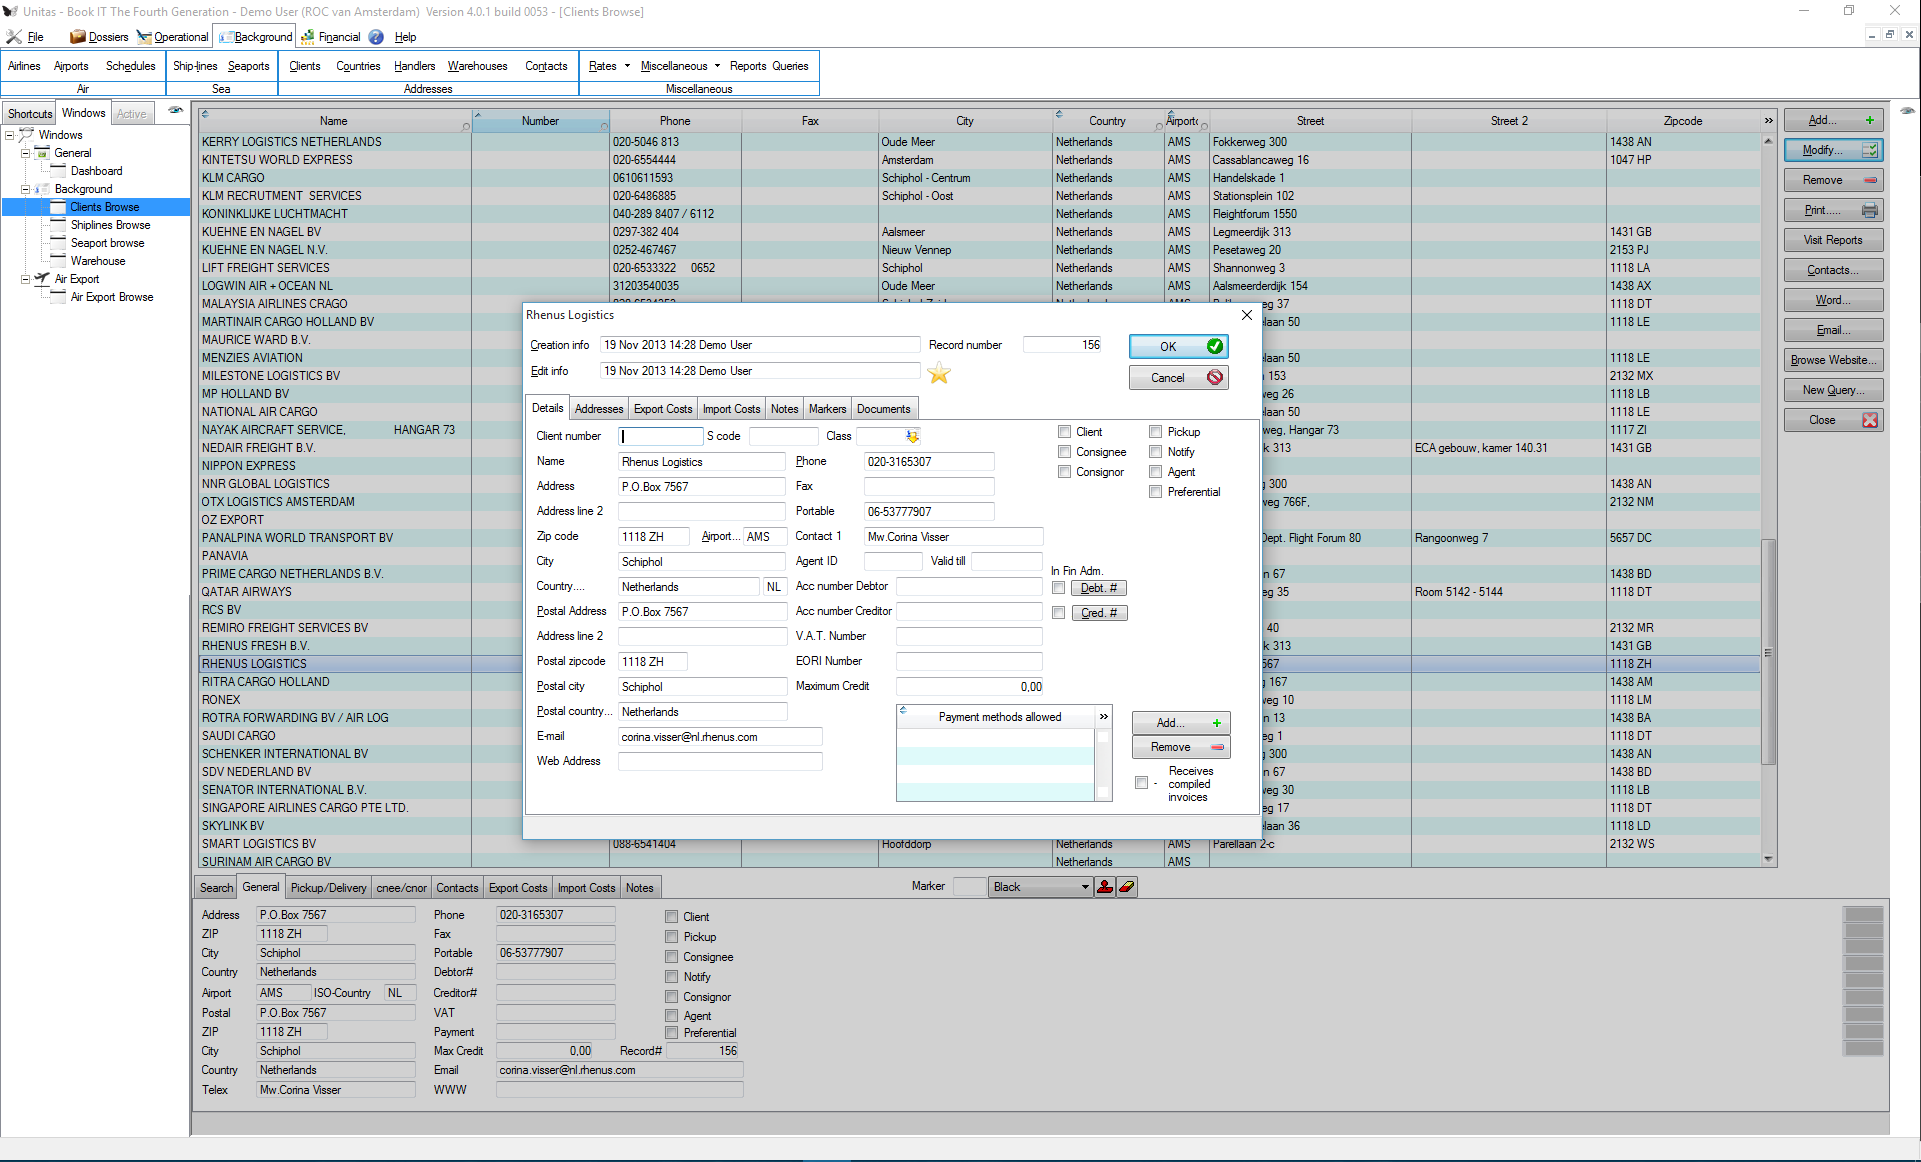Open the Documents tab in the dialog

point(884,409)
